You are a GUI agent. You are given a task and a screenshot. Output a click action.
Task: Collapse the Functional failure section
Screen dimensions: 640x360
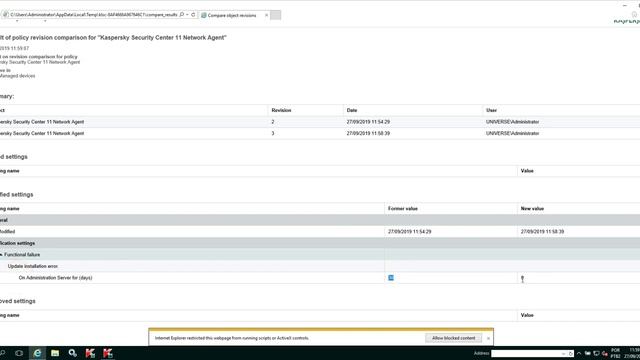1,255
